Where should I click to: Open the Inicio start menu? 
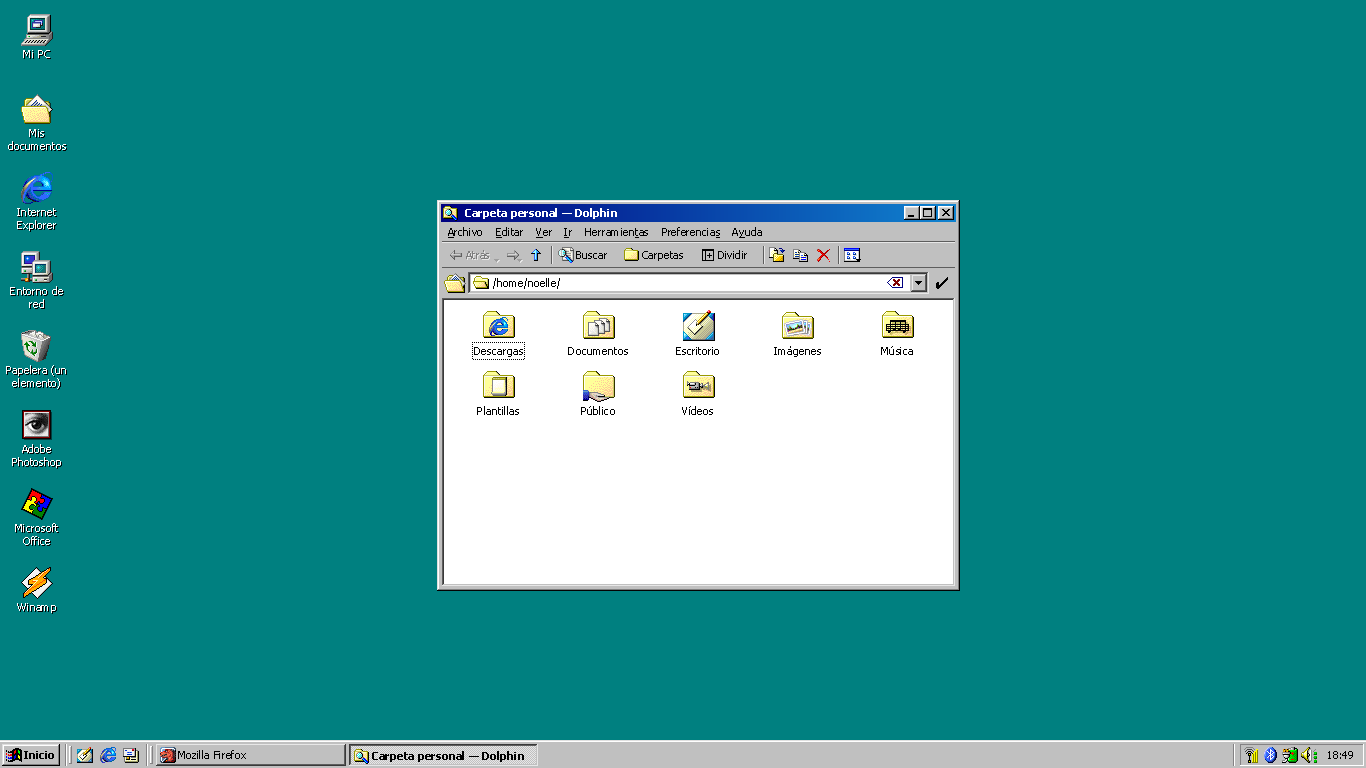[x=31, y=755]
